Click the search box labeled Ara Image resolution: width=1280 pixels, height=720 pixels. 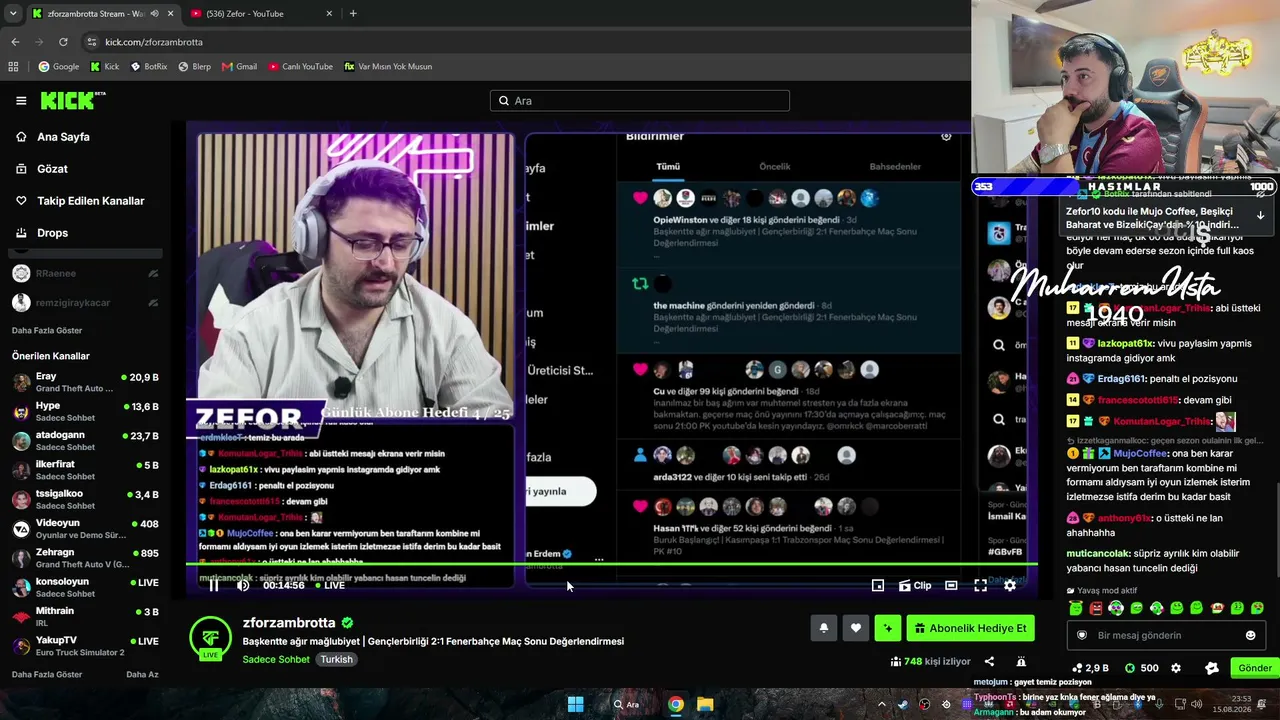pyautogui.click(x=640, y=101)
